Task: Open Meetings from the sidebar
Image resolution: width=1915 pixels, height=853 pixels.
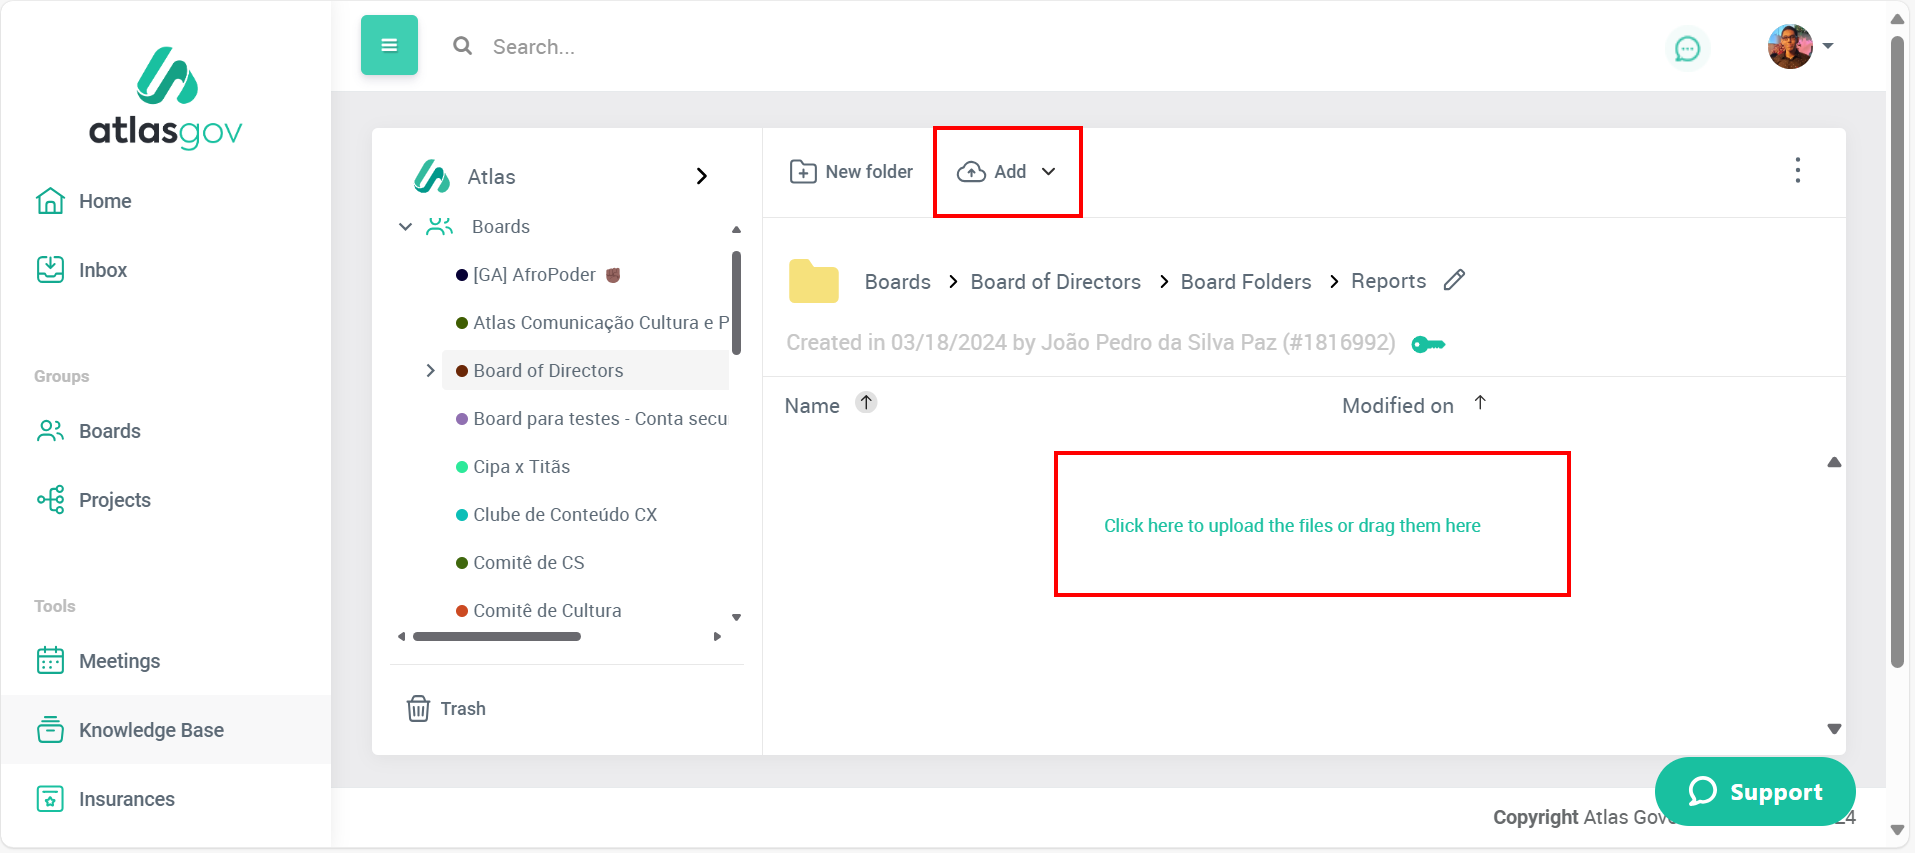Action: click(118, 661)
